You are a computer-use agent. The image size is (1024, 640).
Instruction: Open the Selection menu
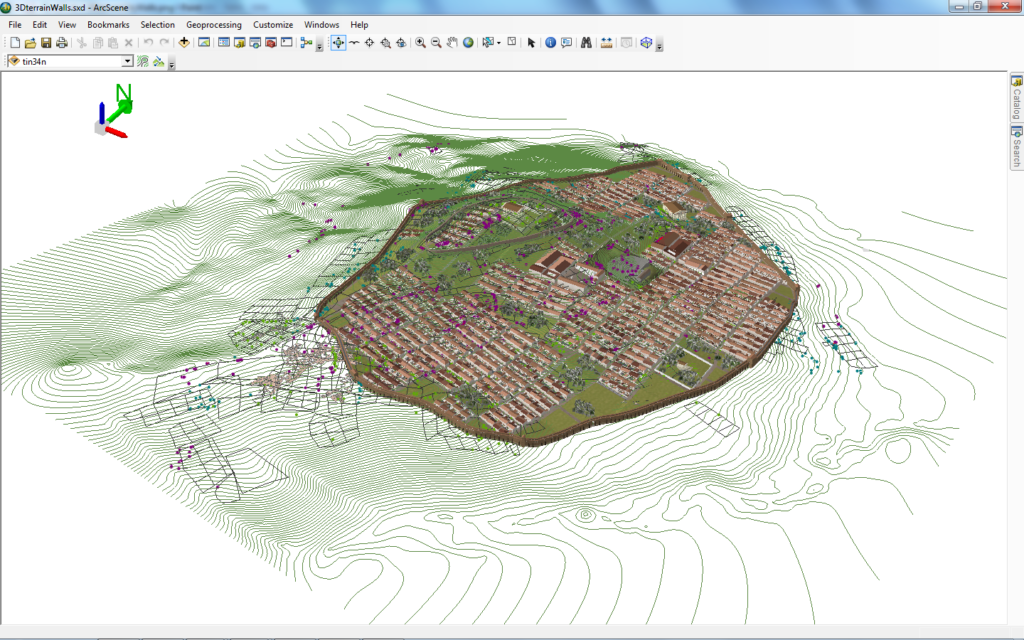pyautogui.click(x=158, y=25)
